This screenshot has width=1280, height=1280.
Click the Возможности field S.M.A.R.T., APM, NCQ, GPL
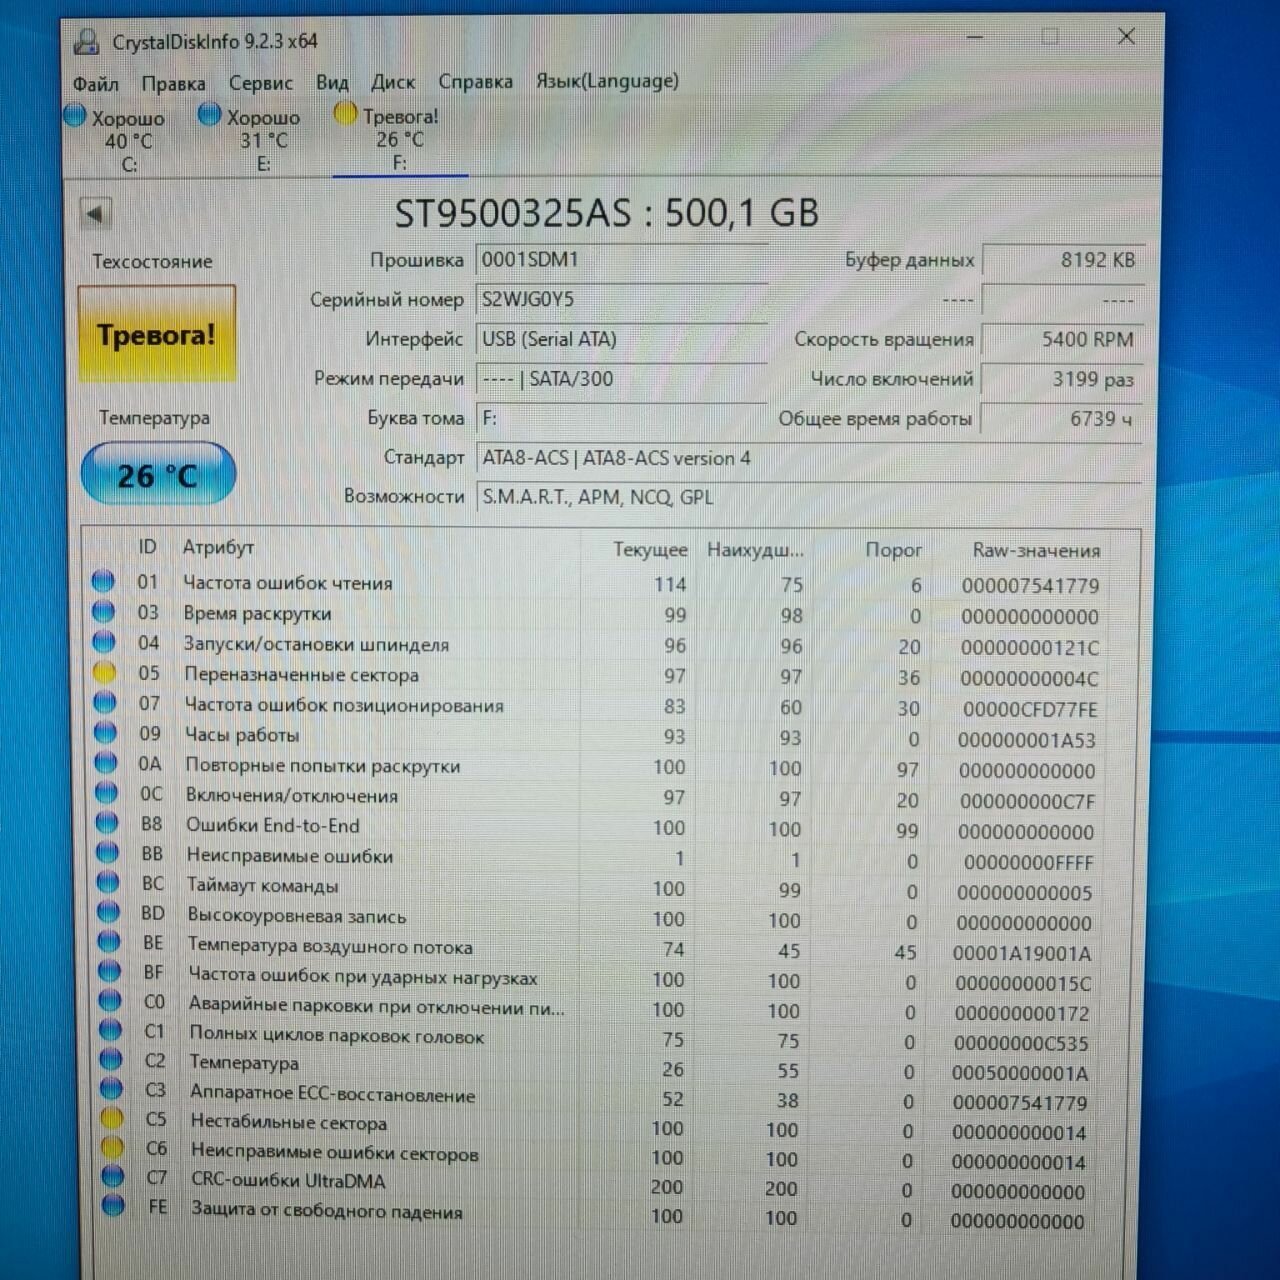click(808, 497)
